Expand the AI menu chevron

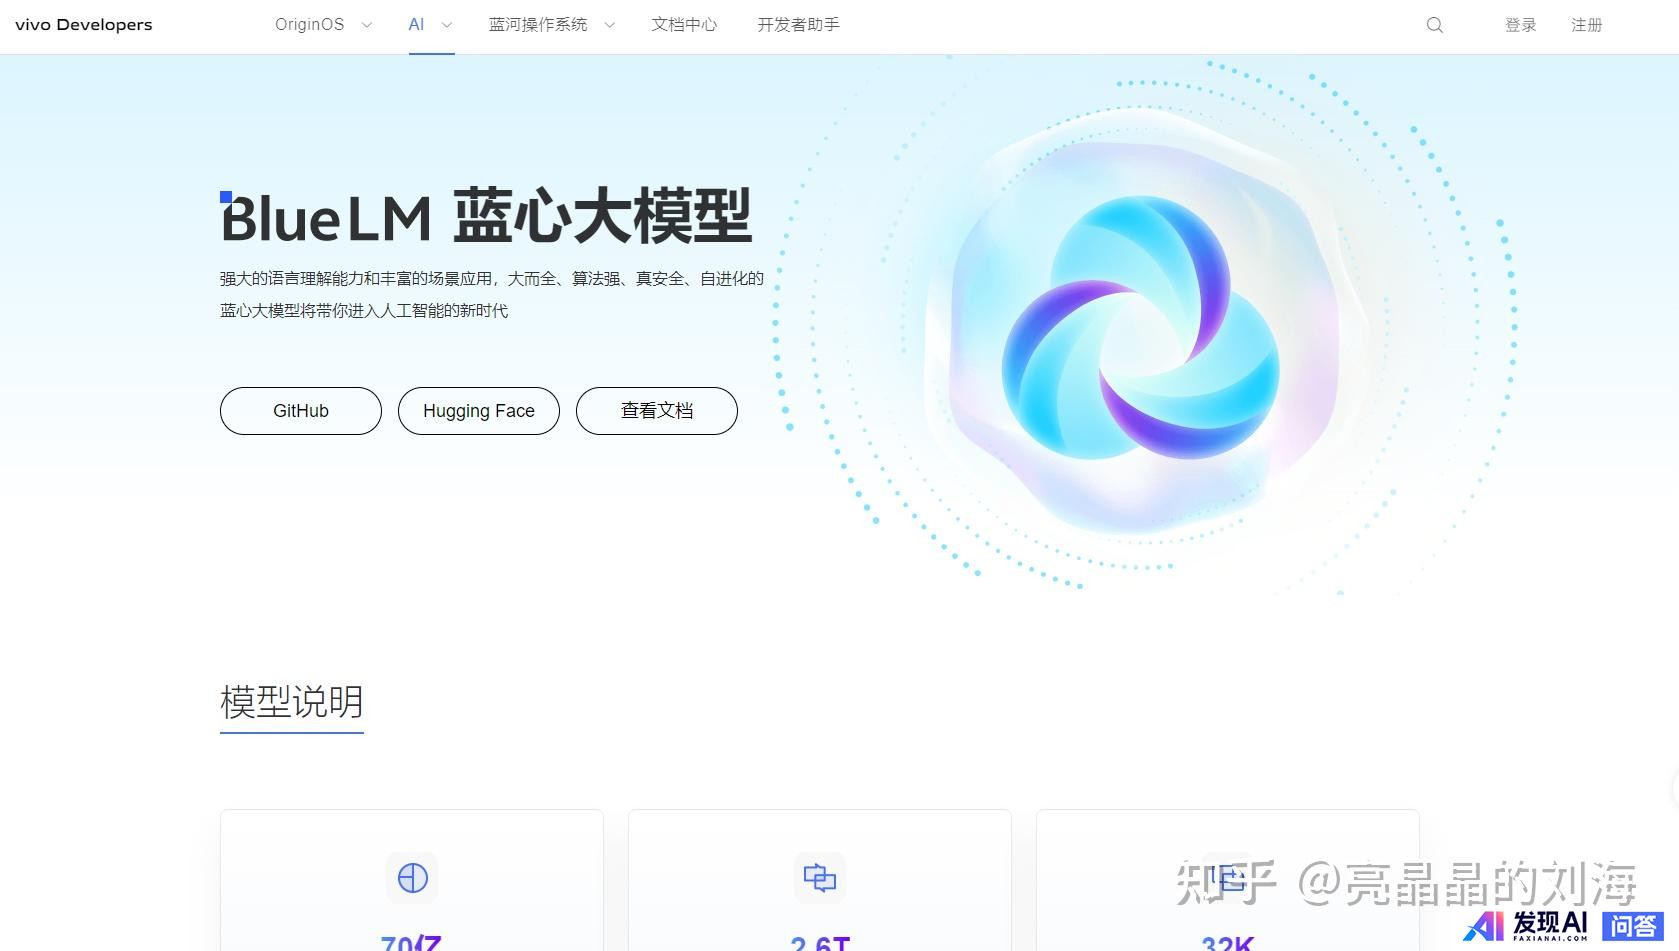coord(446,25)
